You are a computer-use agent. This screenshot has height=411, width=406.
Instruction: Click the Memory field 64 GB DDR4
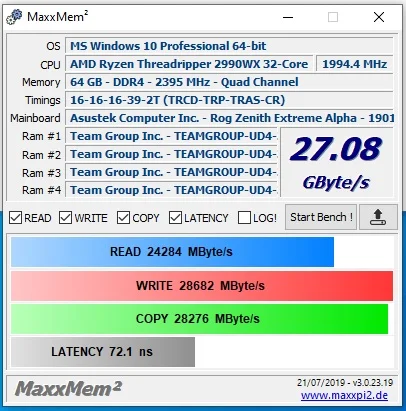pyautogui.click(x=229, y=82)
